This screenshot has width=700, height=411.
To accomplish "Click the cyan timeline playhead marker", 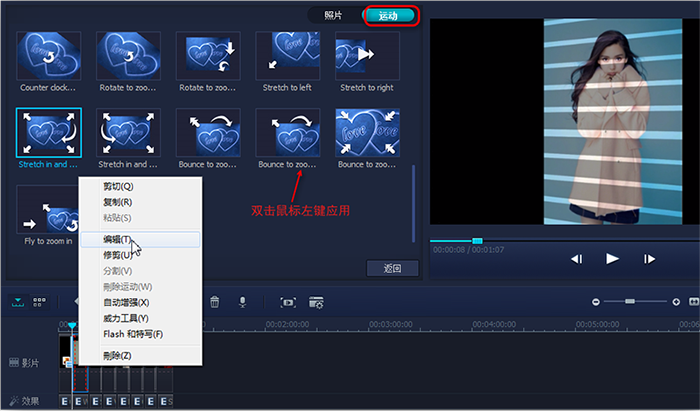I will pos(72,326).
